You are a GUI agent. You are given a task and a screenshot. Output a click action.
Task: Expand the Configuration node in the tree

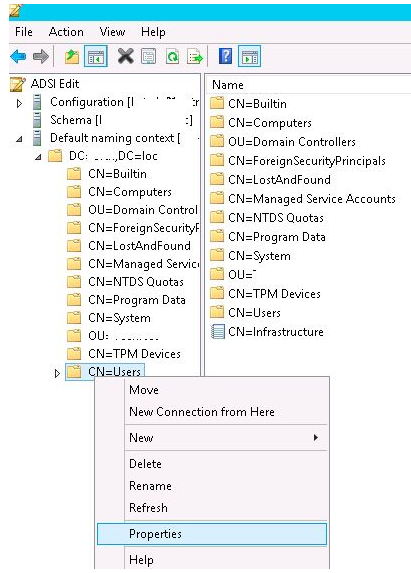(x=20, y=103)
